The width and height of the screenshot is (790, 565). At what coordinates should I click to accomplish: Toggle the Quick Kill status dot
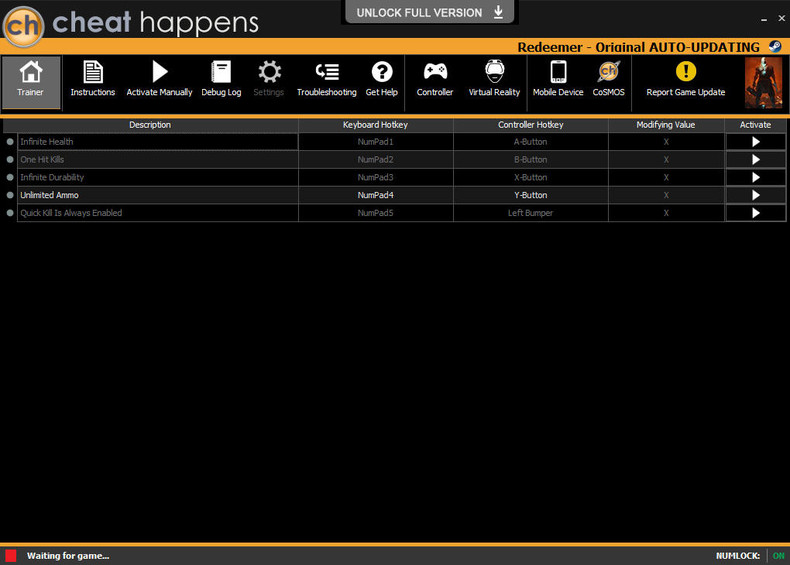pos(10,213)
